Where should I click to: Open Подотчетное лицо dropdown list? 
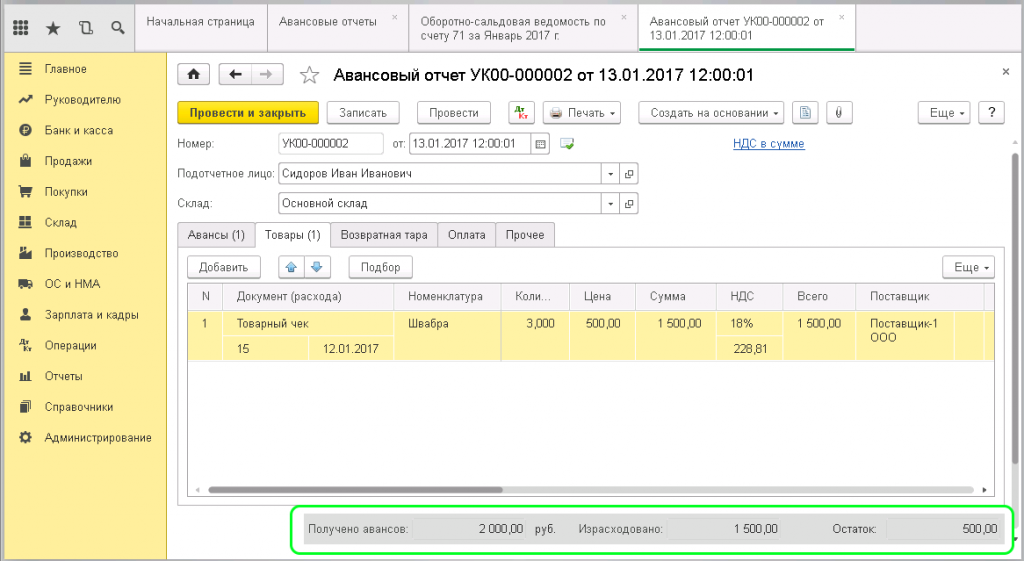[x=611, y=174]
